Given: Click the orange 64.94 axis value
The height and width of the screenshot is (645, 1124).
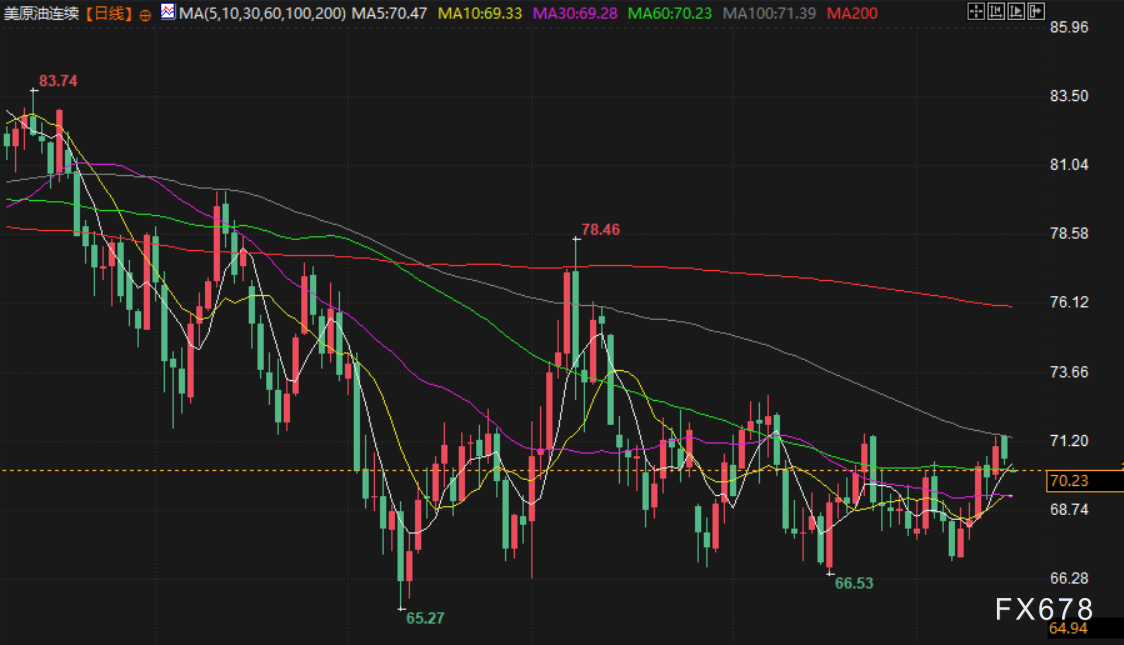Looking at the screenshot, I should pos(1068,629).
